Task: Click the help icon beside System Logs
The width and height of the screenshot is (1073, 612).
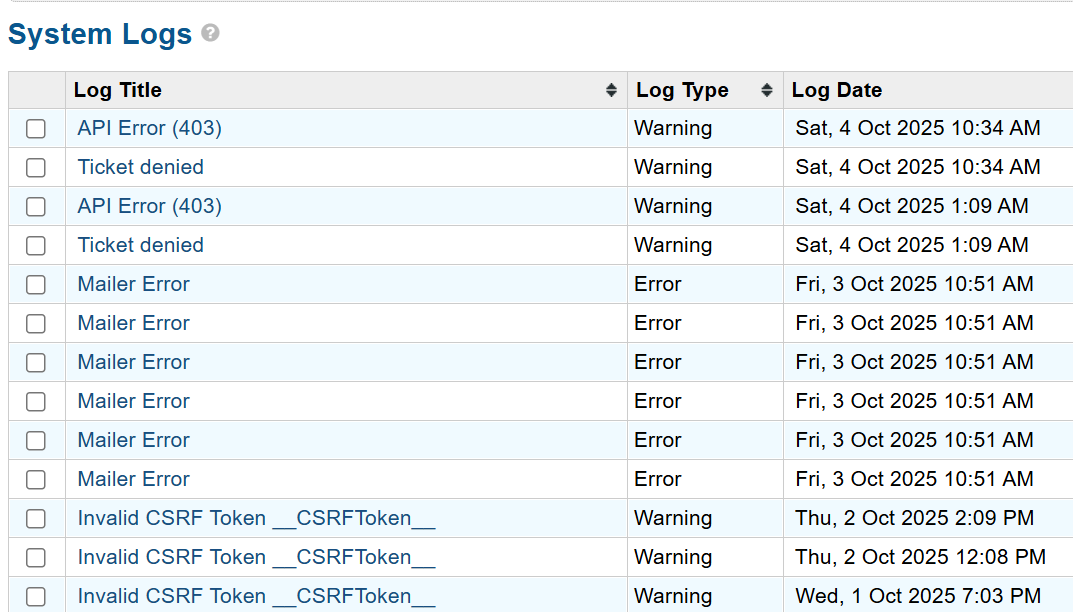Action: [x=210, y=33]
